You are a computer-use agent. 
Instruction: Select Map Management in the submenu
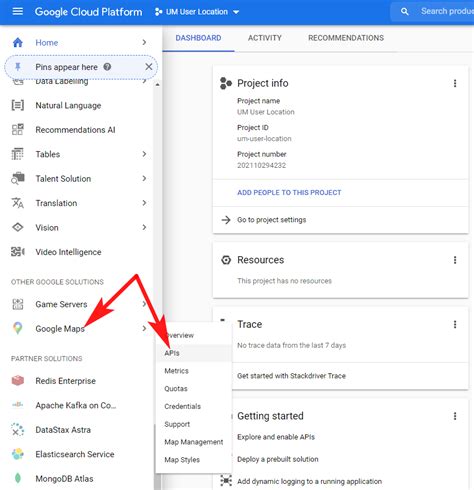pos(194,442)
